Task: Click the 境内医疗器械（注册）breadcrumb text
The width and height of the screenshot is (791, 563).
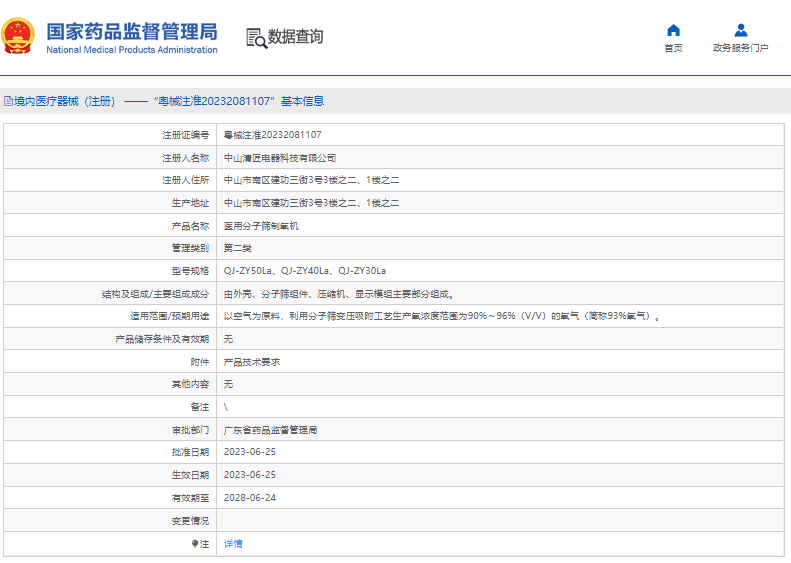Action: point(65,101)
